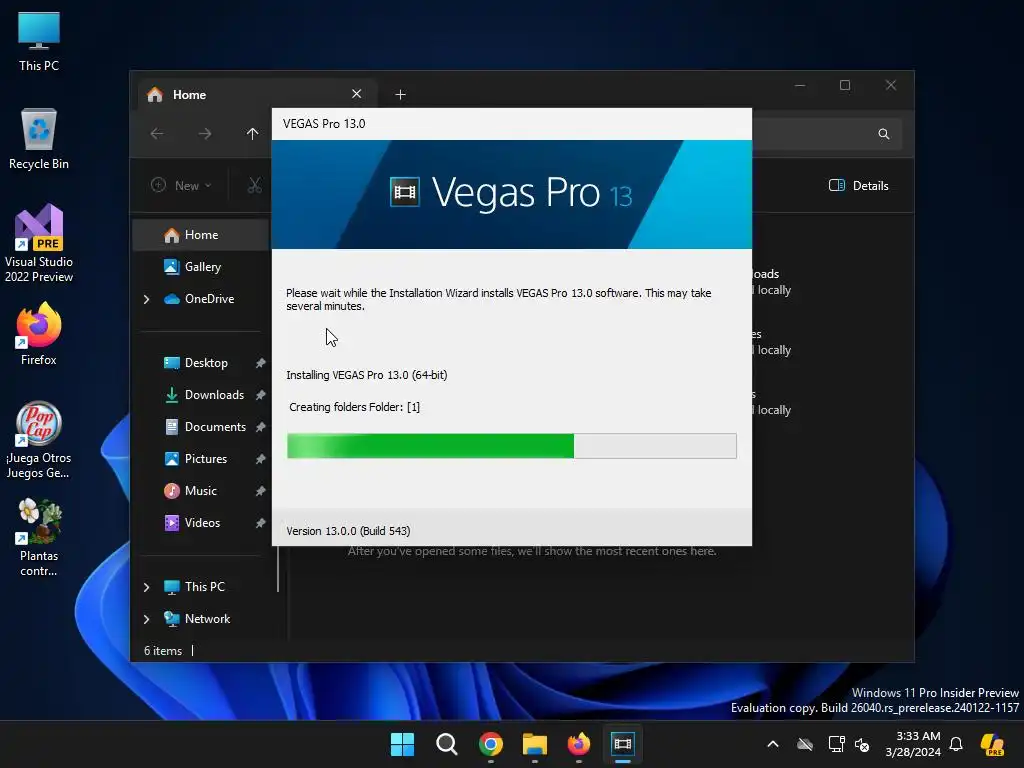Open Music in the navigation pane
1024x768 pixels.
201,491
